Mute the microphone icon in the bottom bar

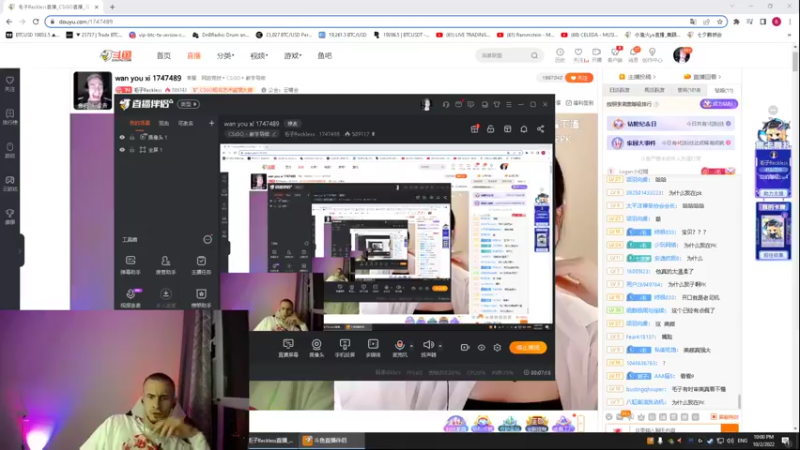pyautogui.click(x=399, y=345)
